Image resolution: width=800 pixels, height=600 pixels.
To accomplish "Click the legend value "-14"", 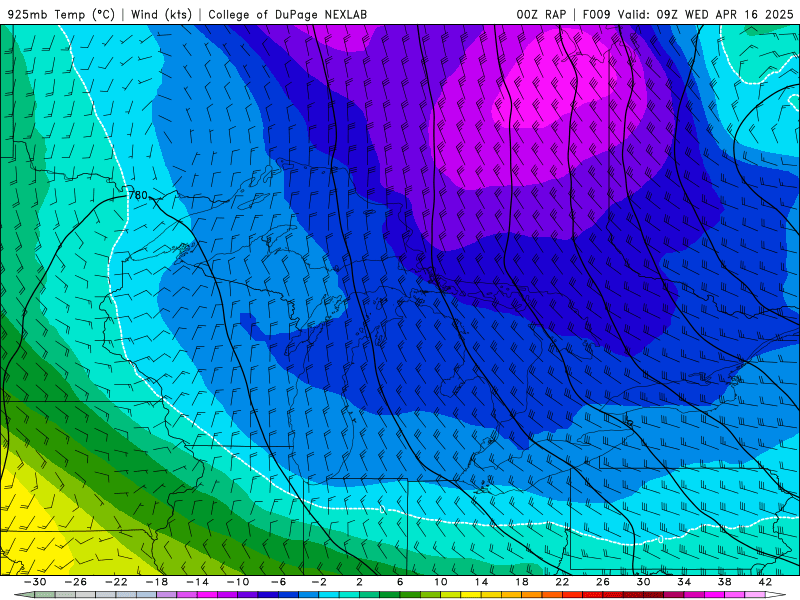I will (197, 582).
